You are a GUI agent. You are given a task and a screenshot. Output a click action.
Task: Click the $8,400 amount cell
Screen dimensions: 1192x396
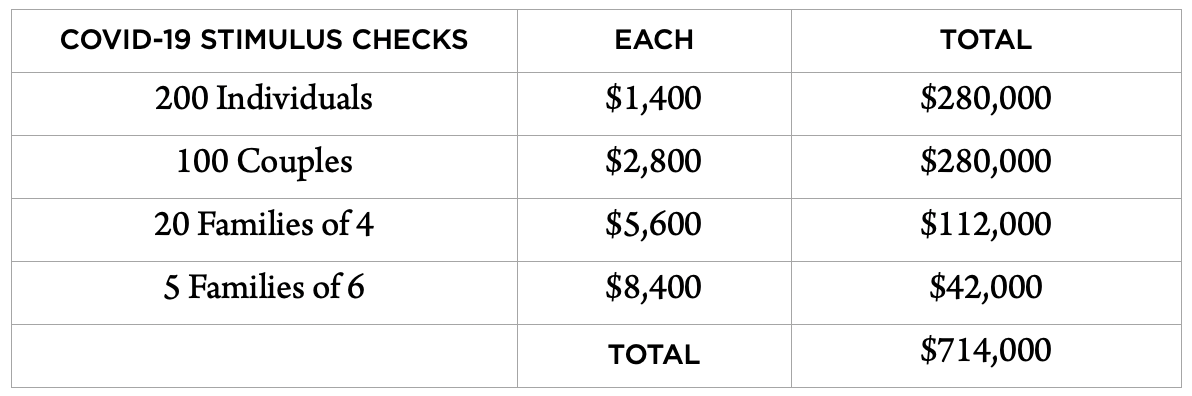point(655,293)
